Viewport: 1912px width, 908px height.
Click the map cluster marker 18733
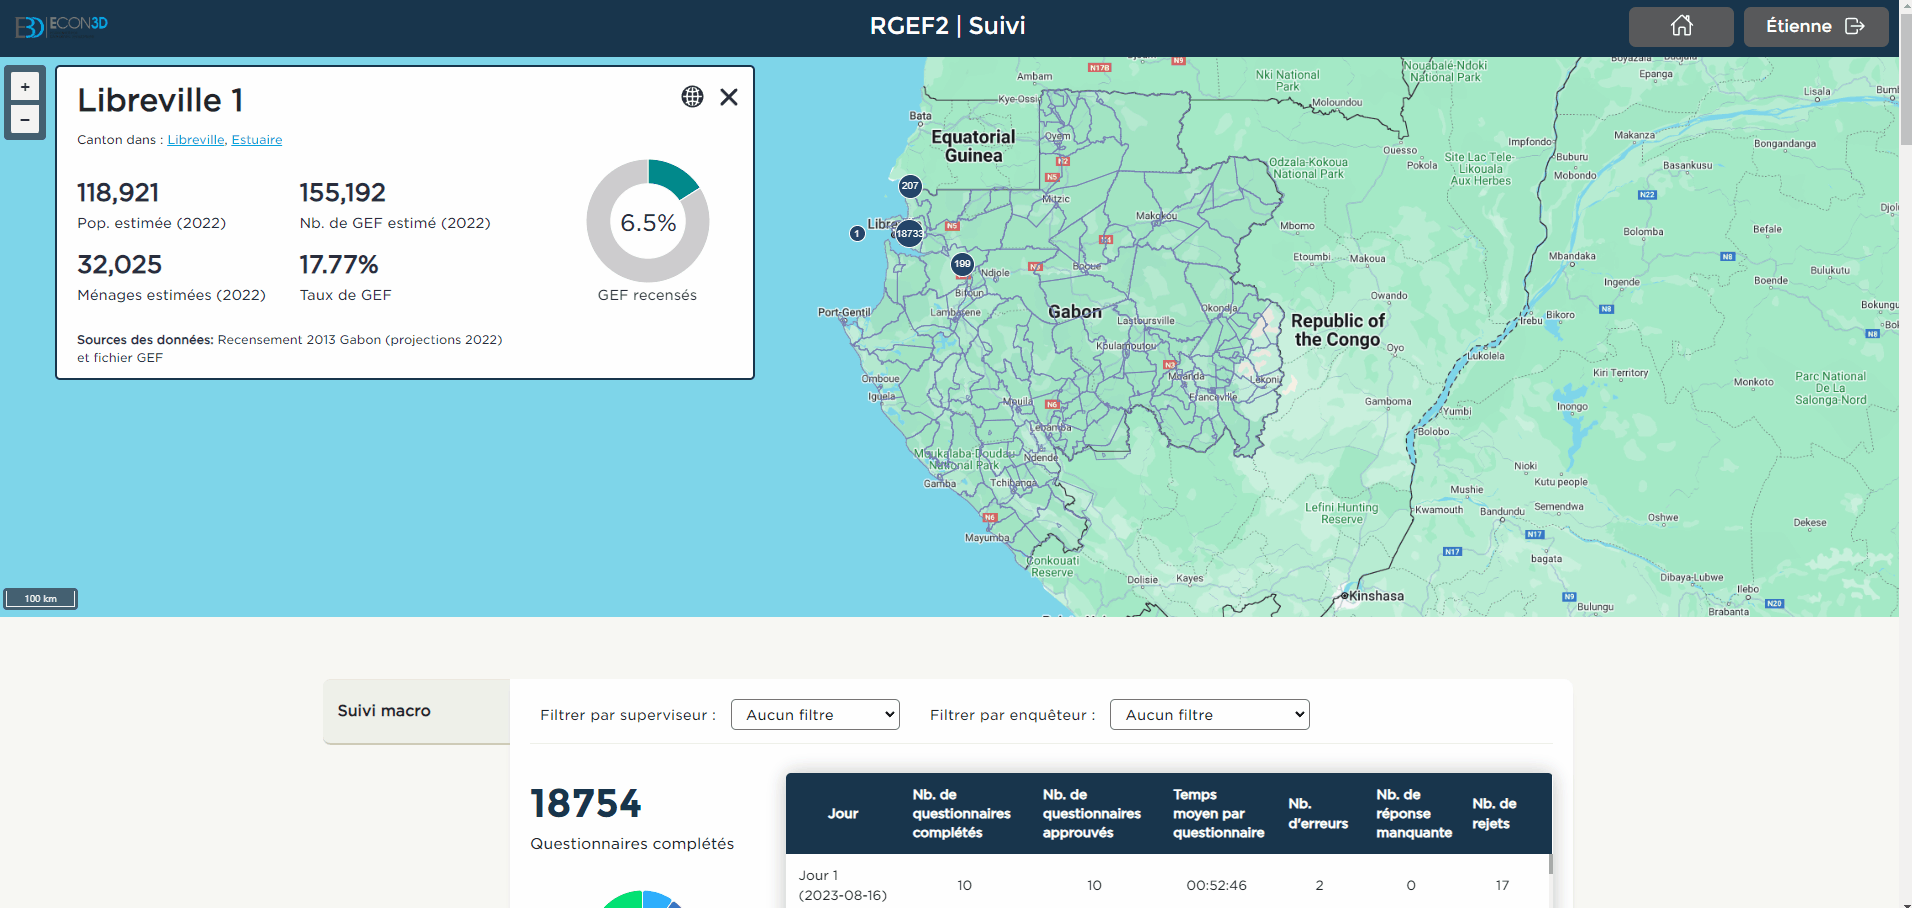coord(909,234)
